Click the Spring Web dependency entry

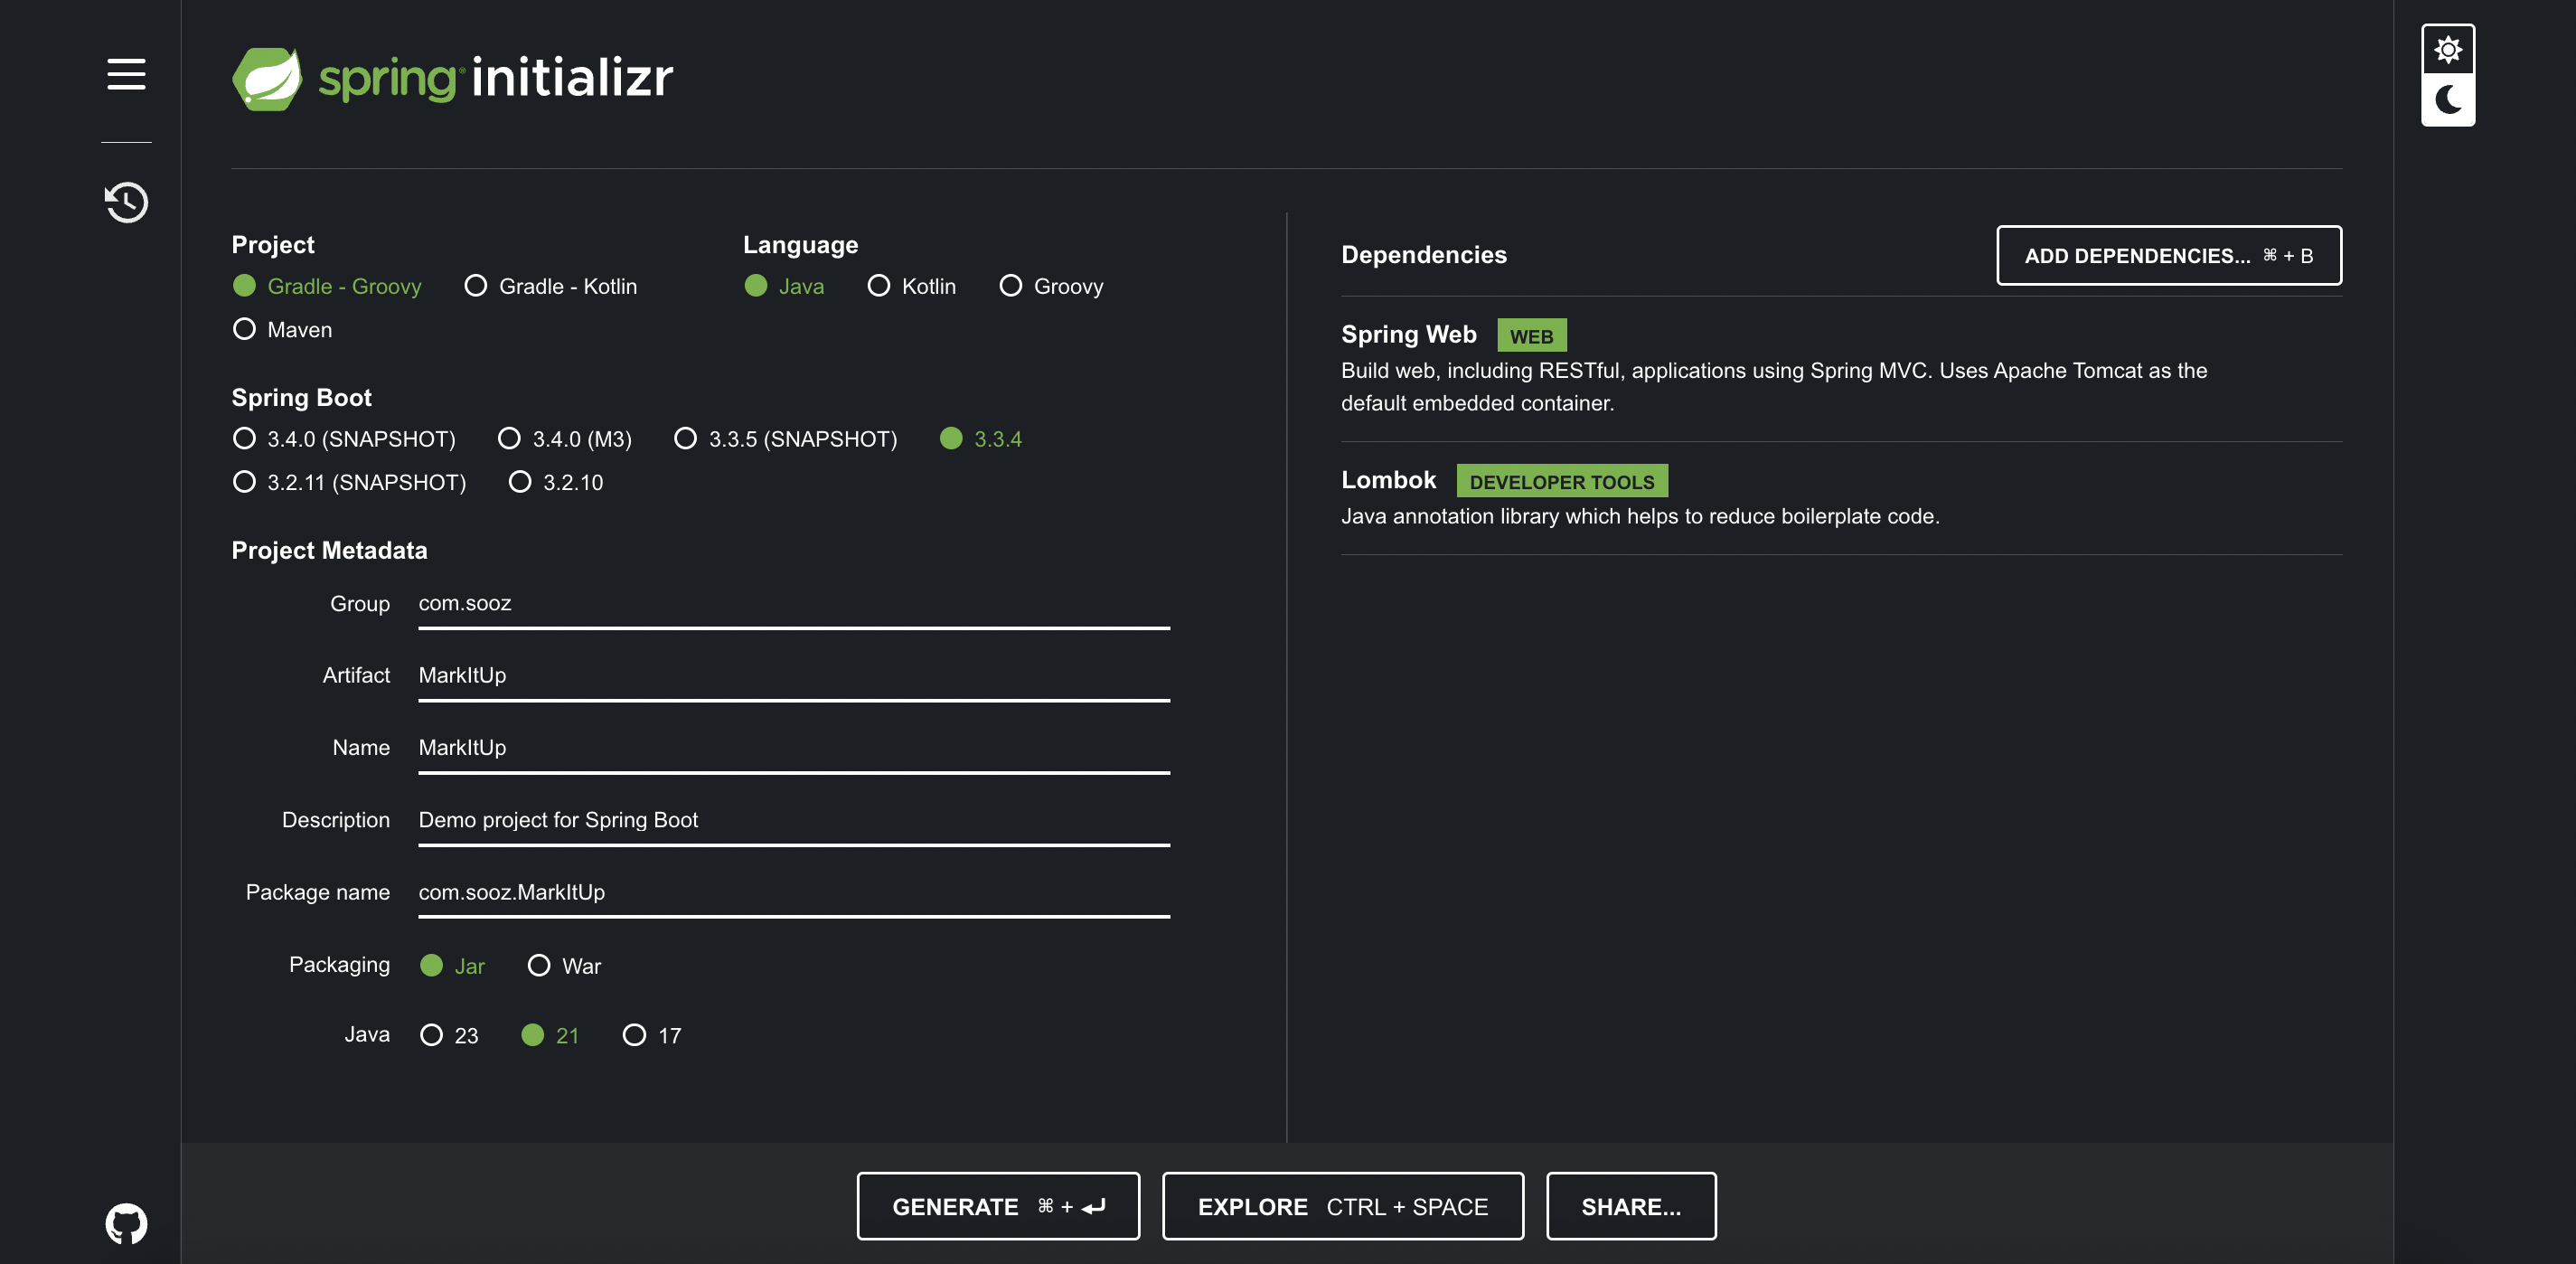click(1841, 368)
